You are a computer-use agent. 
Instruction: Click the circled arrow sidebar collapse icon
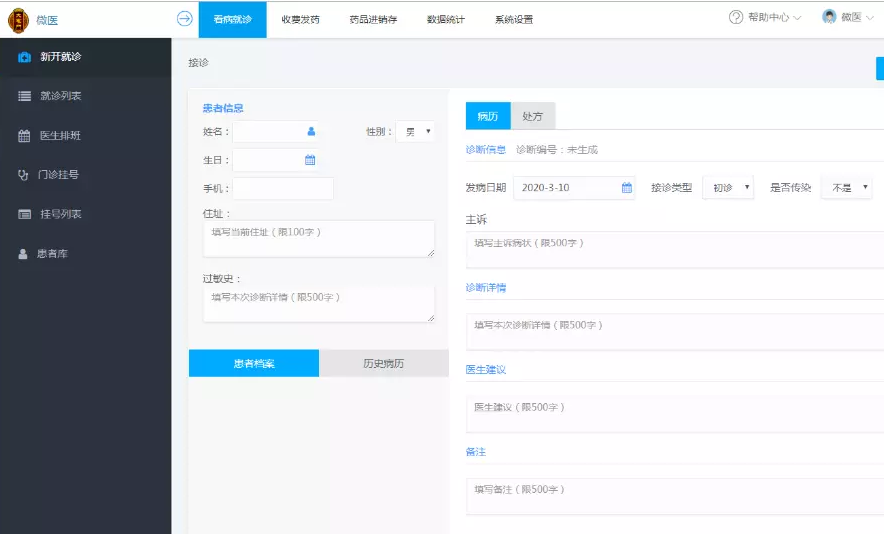pos(184,18)
